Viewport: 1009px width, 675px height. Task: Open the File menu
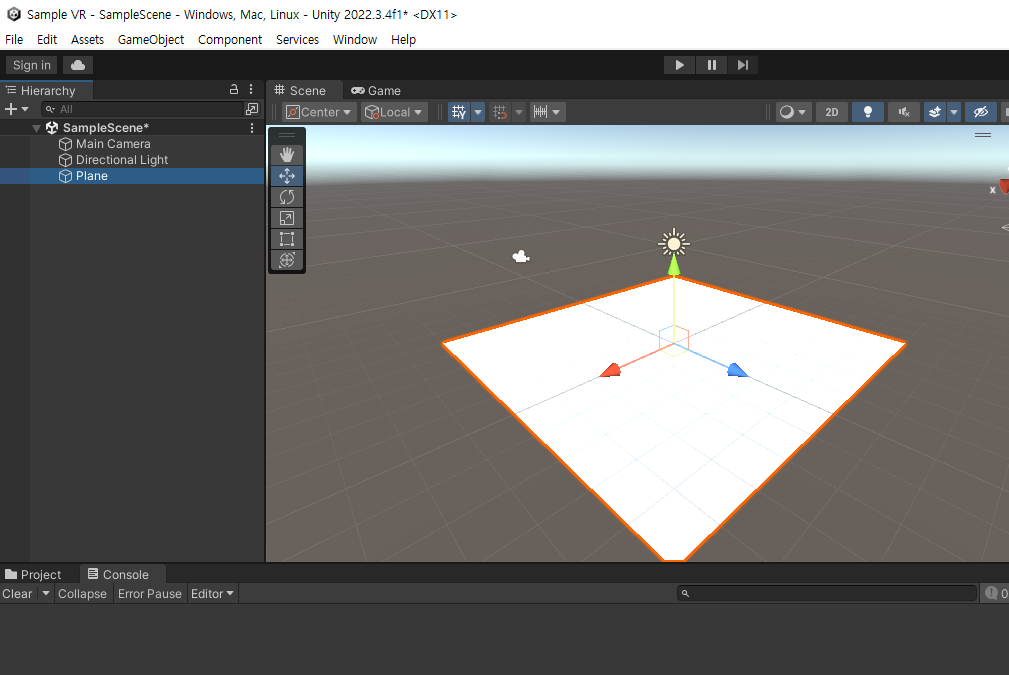click(x=14, y=39)
